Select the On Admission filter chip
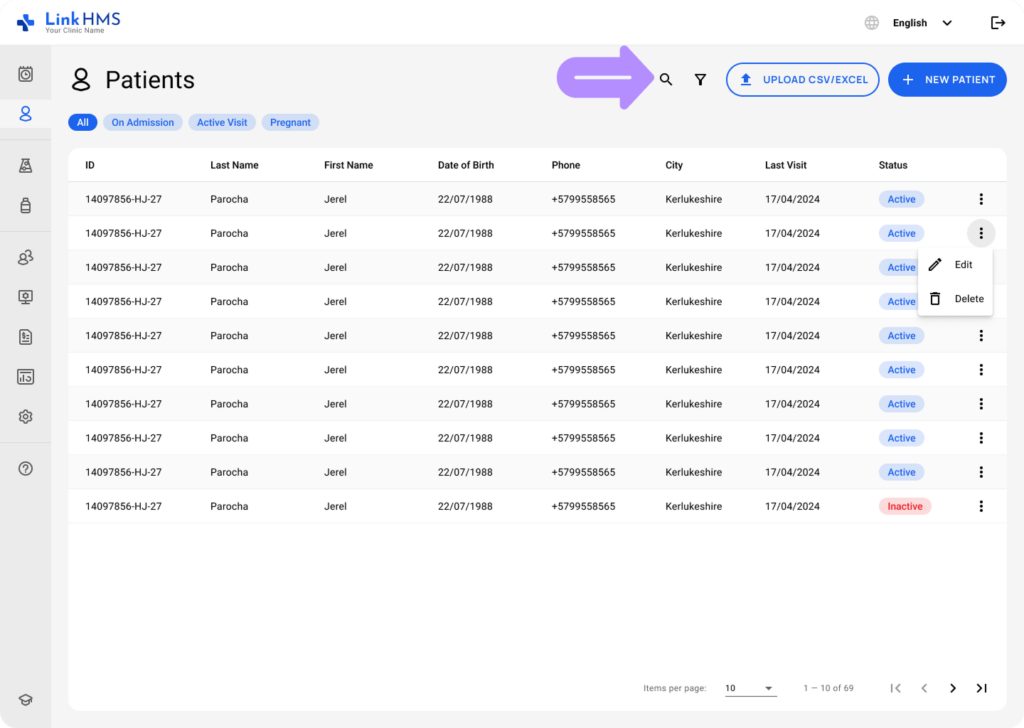1024x728 pixels. point(142,122)
